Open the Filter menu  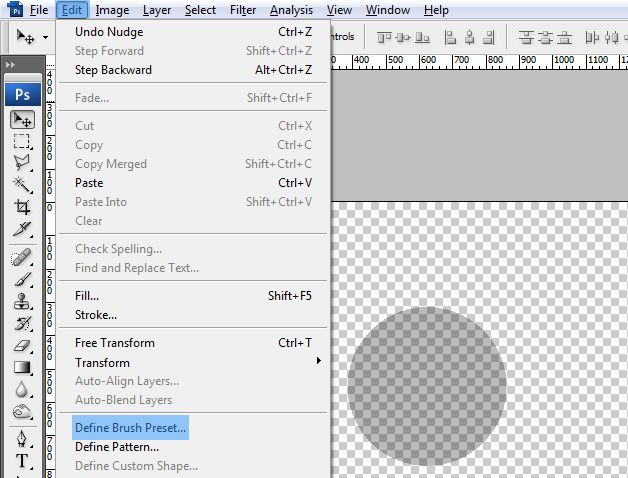[x=243, y=10]
